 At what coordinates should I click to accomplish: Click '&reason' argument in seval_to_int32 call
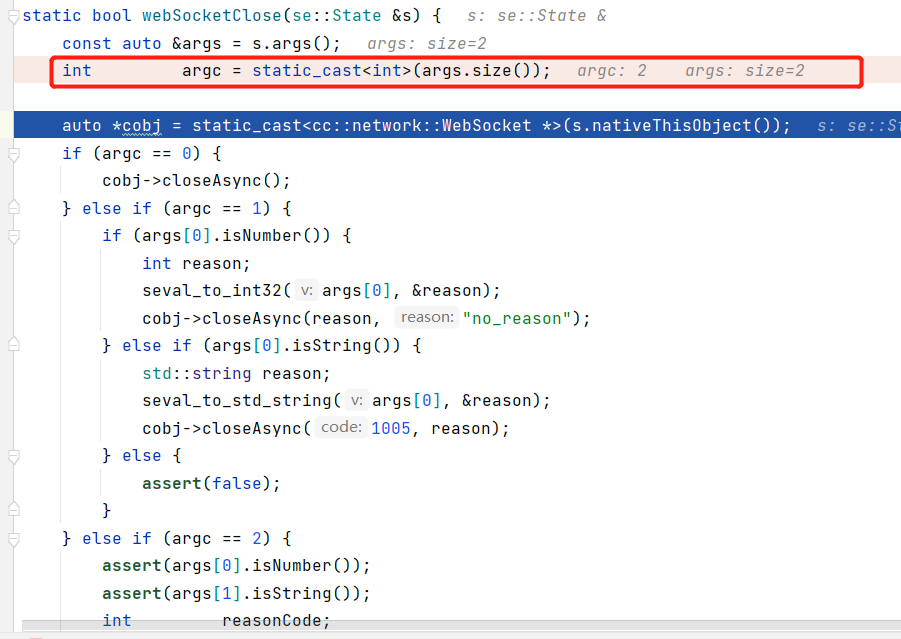pyautogui.click(x=446, y=291)
